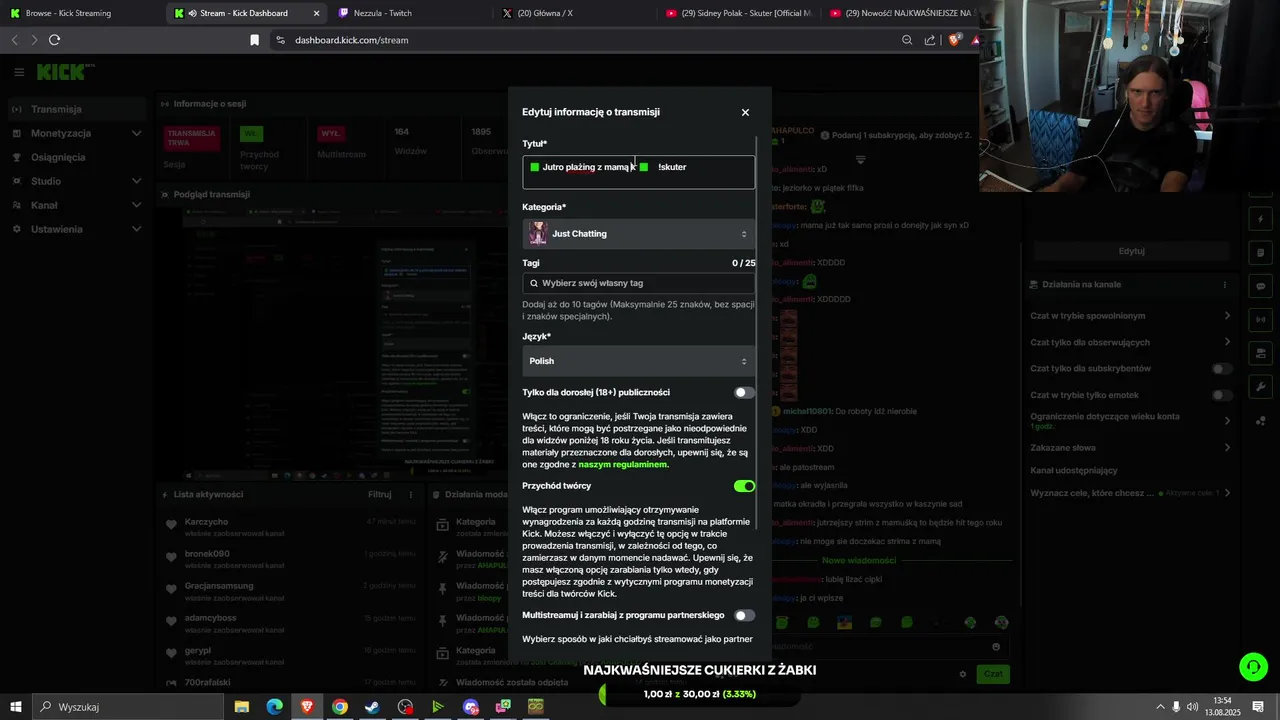Click the Edytuj button in the right panel
The image size is (1280, 720).
(1131, 251)
